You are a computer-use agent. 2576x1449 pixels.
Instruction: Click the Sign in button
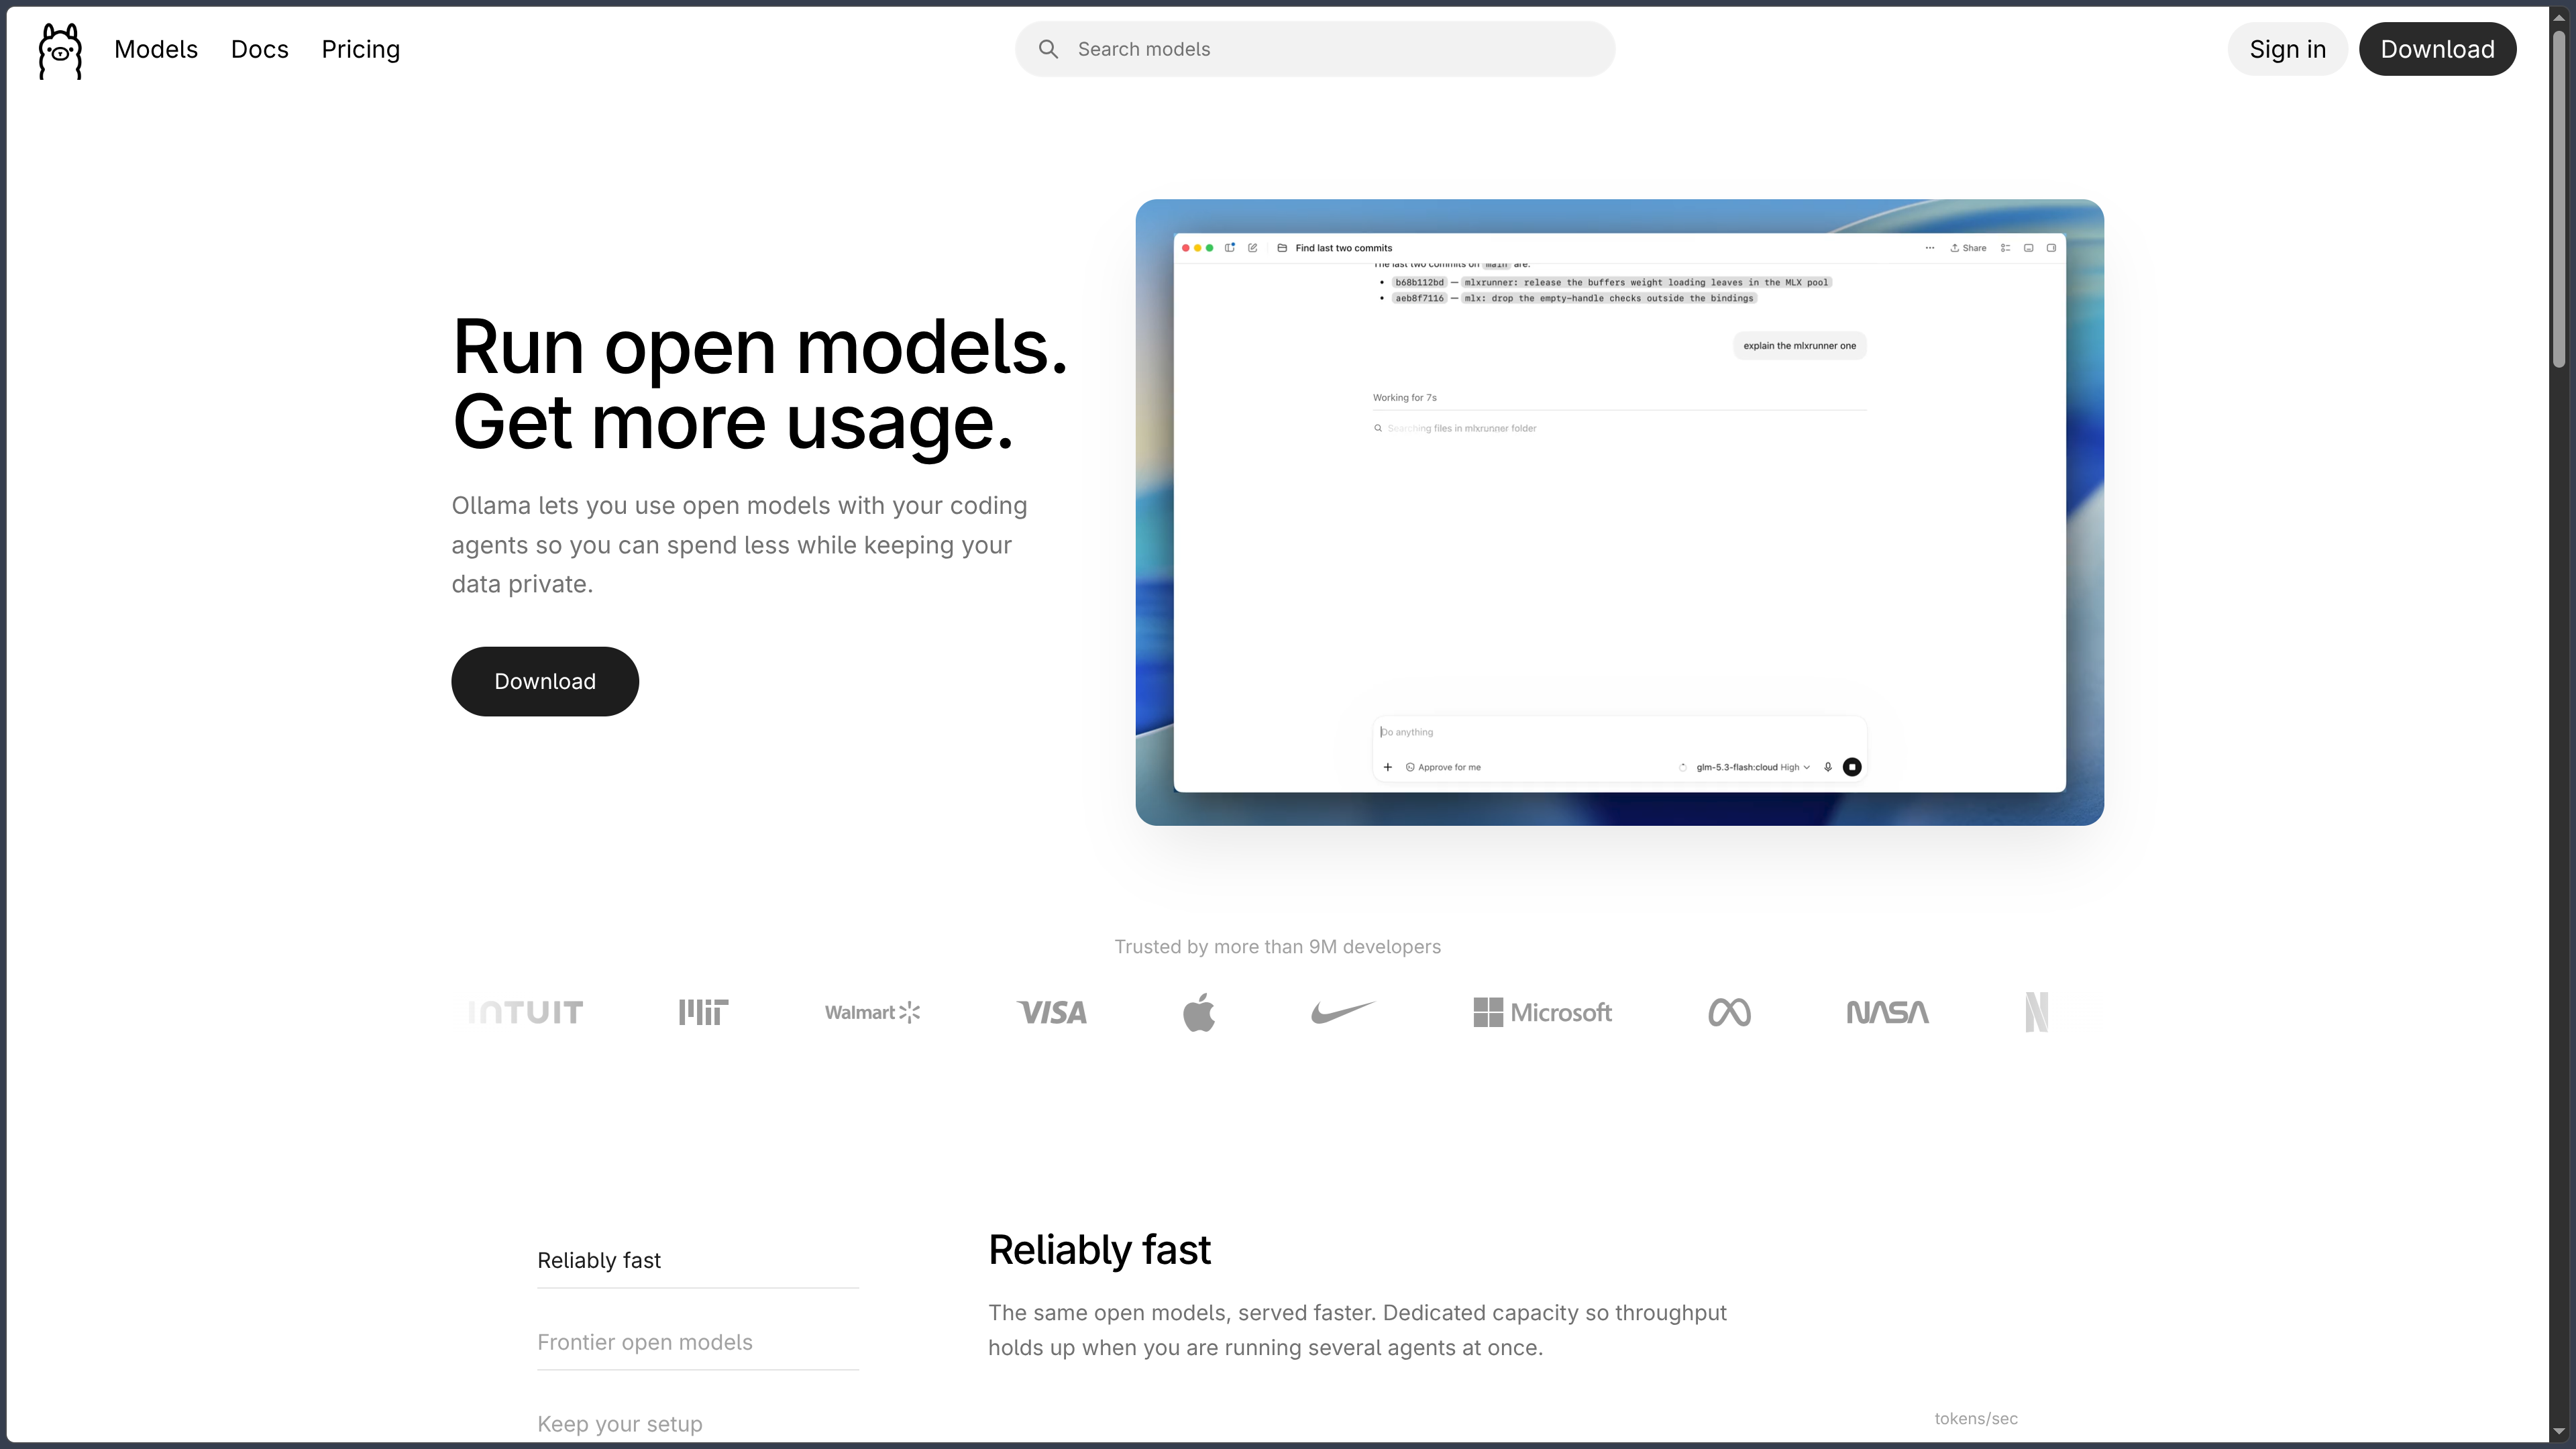[x=2287, y=49]
